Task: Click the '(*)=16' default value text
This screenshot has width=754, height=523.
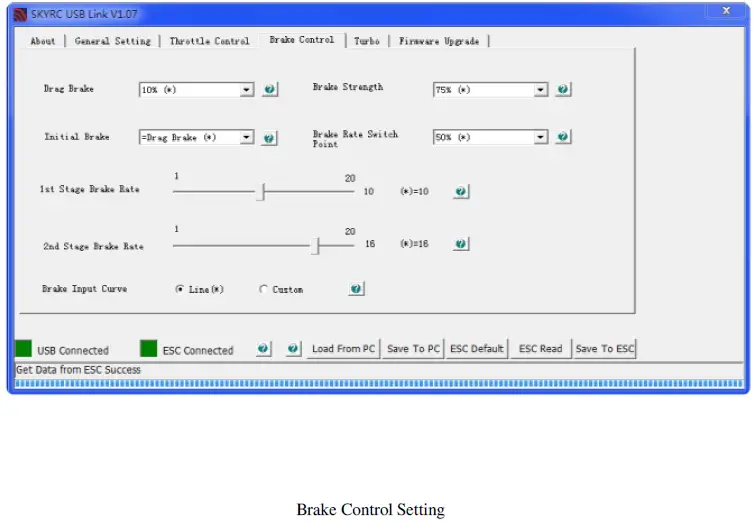Action: 415,244
